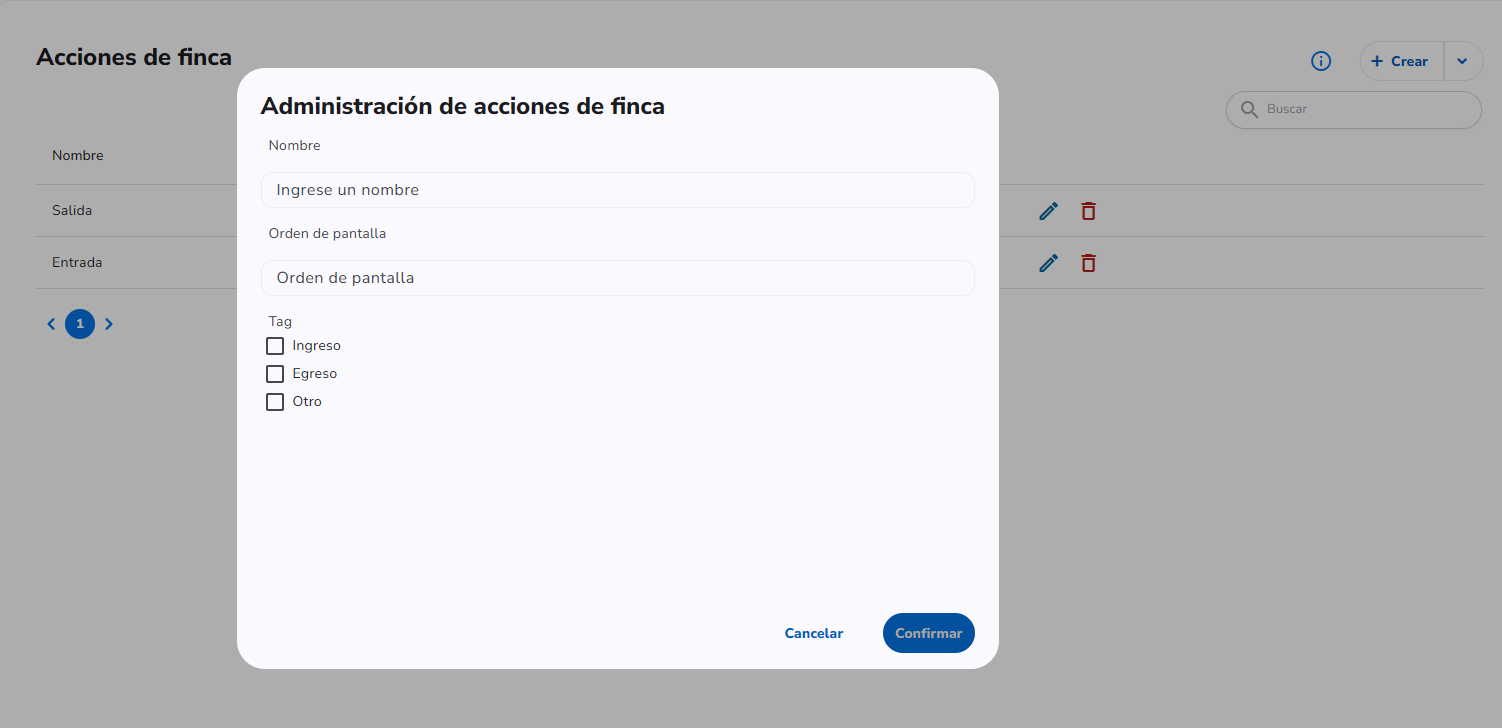The height and width of the screenshot is (728, 1502).
Task: Click the Orden de pantalla input
Action: (x=618, y=278)
